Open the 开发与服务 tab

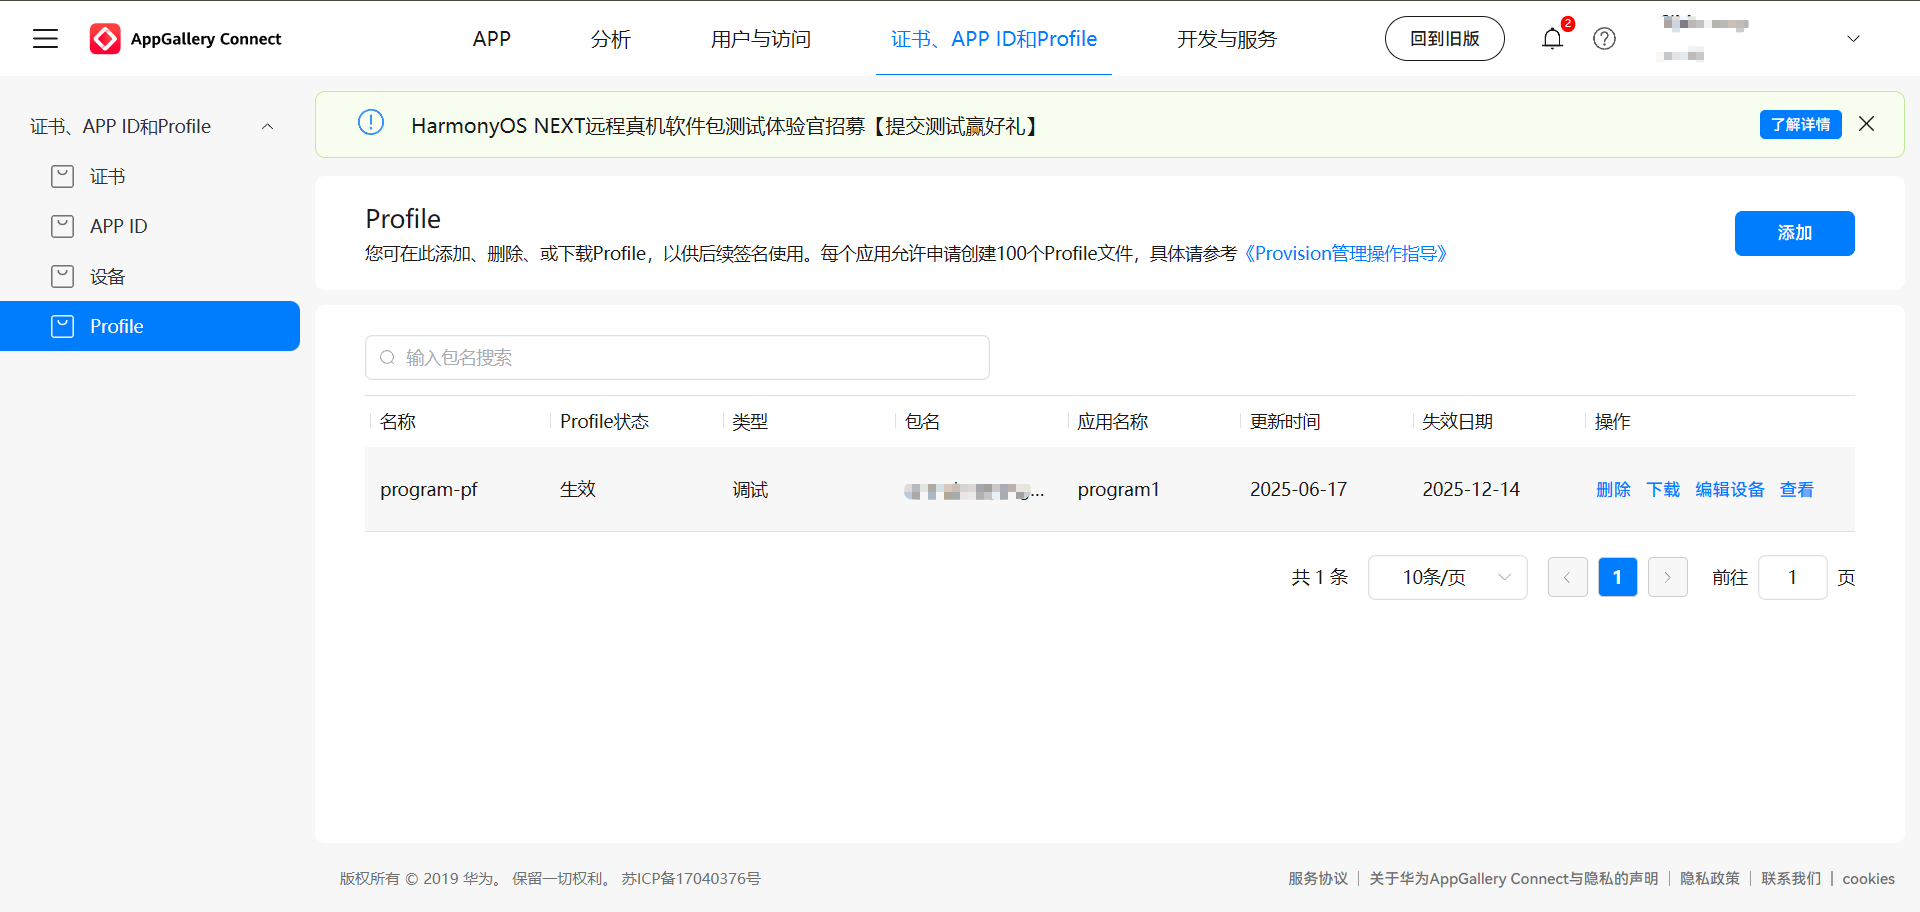coord(1227,39)
